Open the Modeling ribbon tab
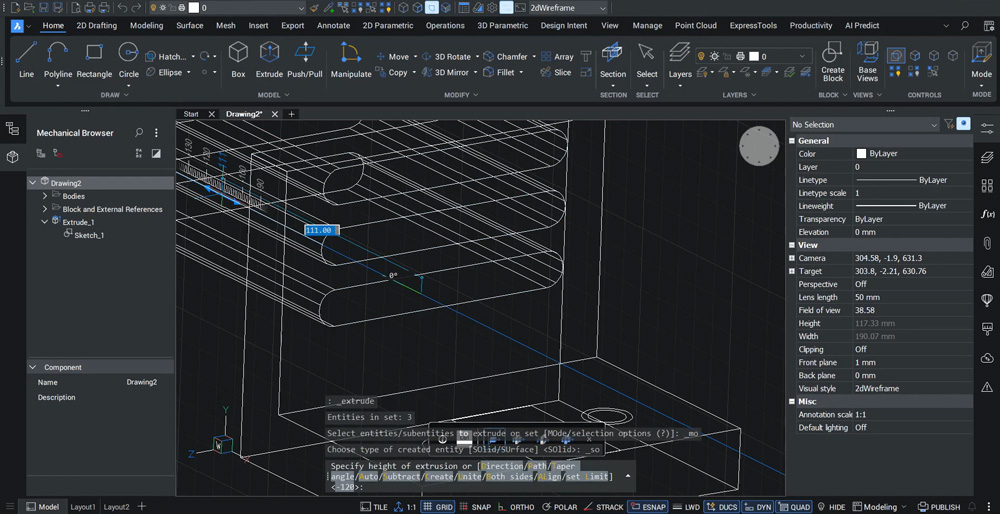The image size is (1000, 514). pos(147,26)
